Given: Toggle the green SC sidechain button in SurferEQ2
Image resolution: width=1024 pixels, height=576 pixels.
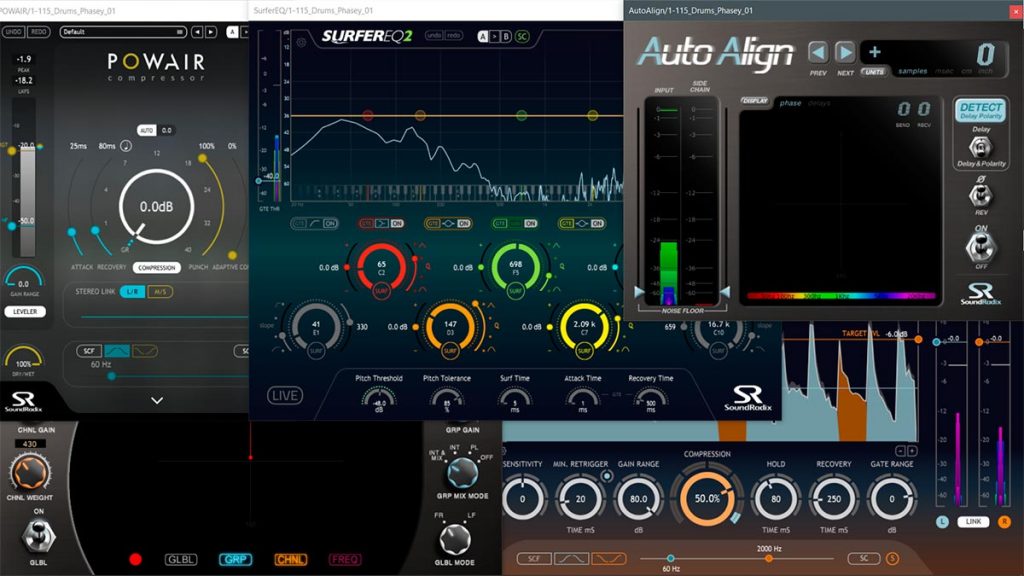Looking at the screenshot, I should [x=522, y=37].
